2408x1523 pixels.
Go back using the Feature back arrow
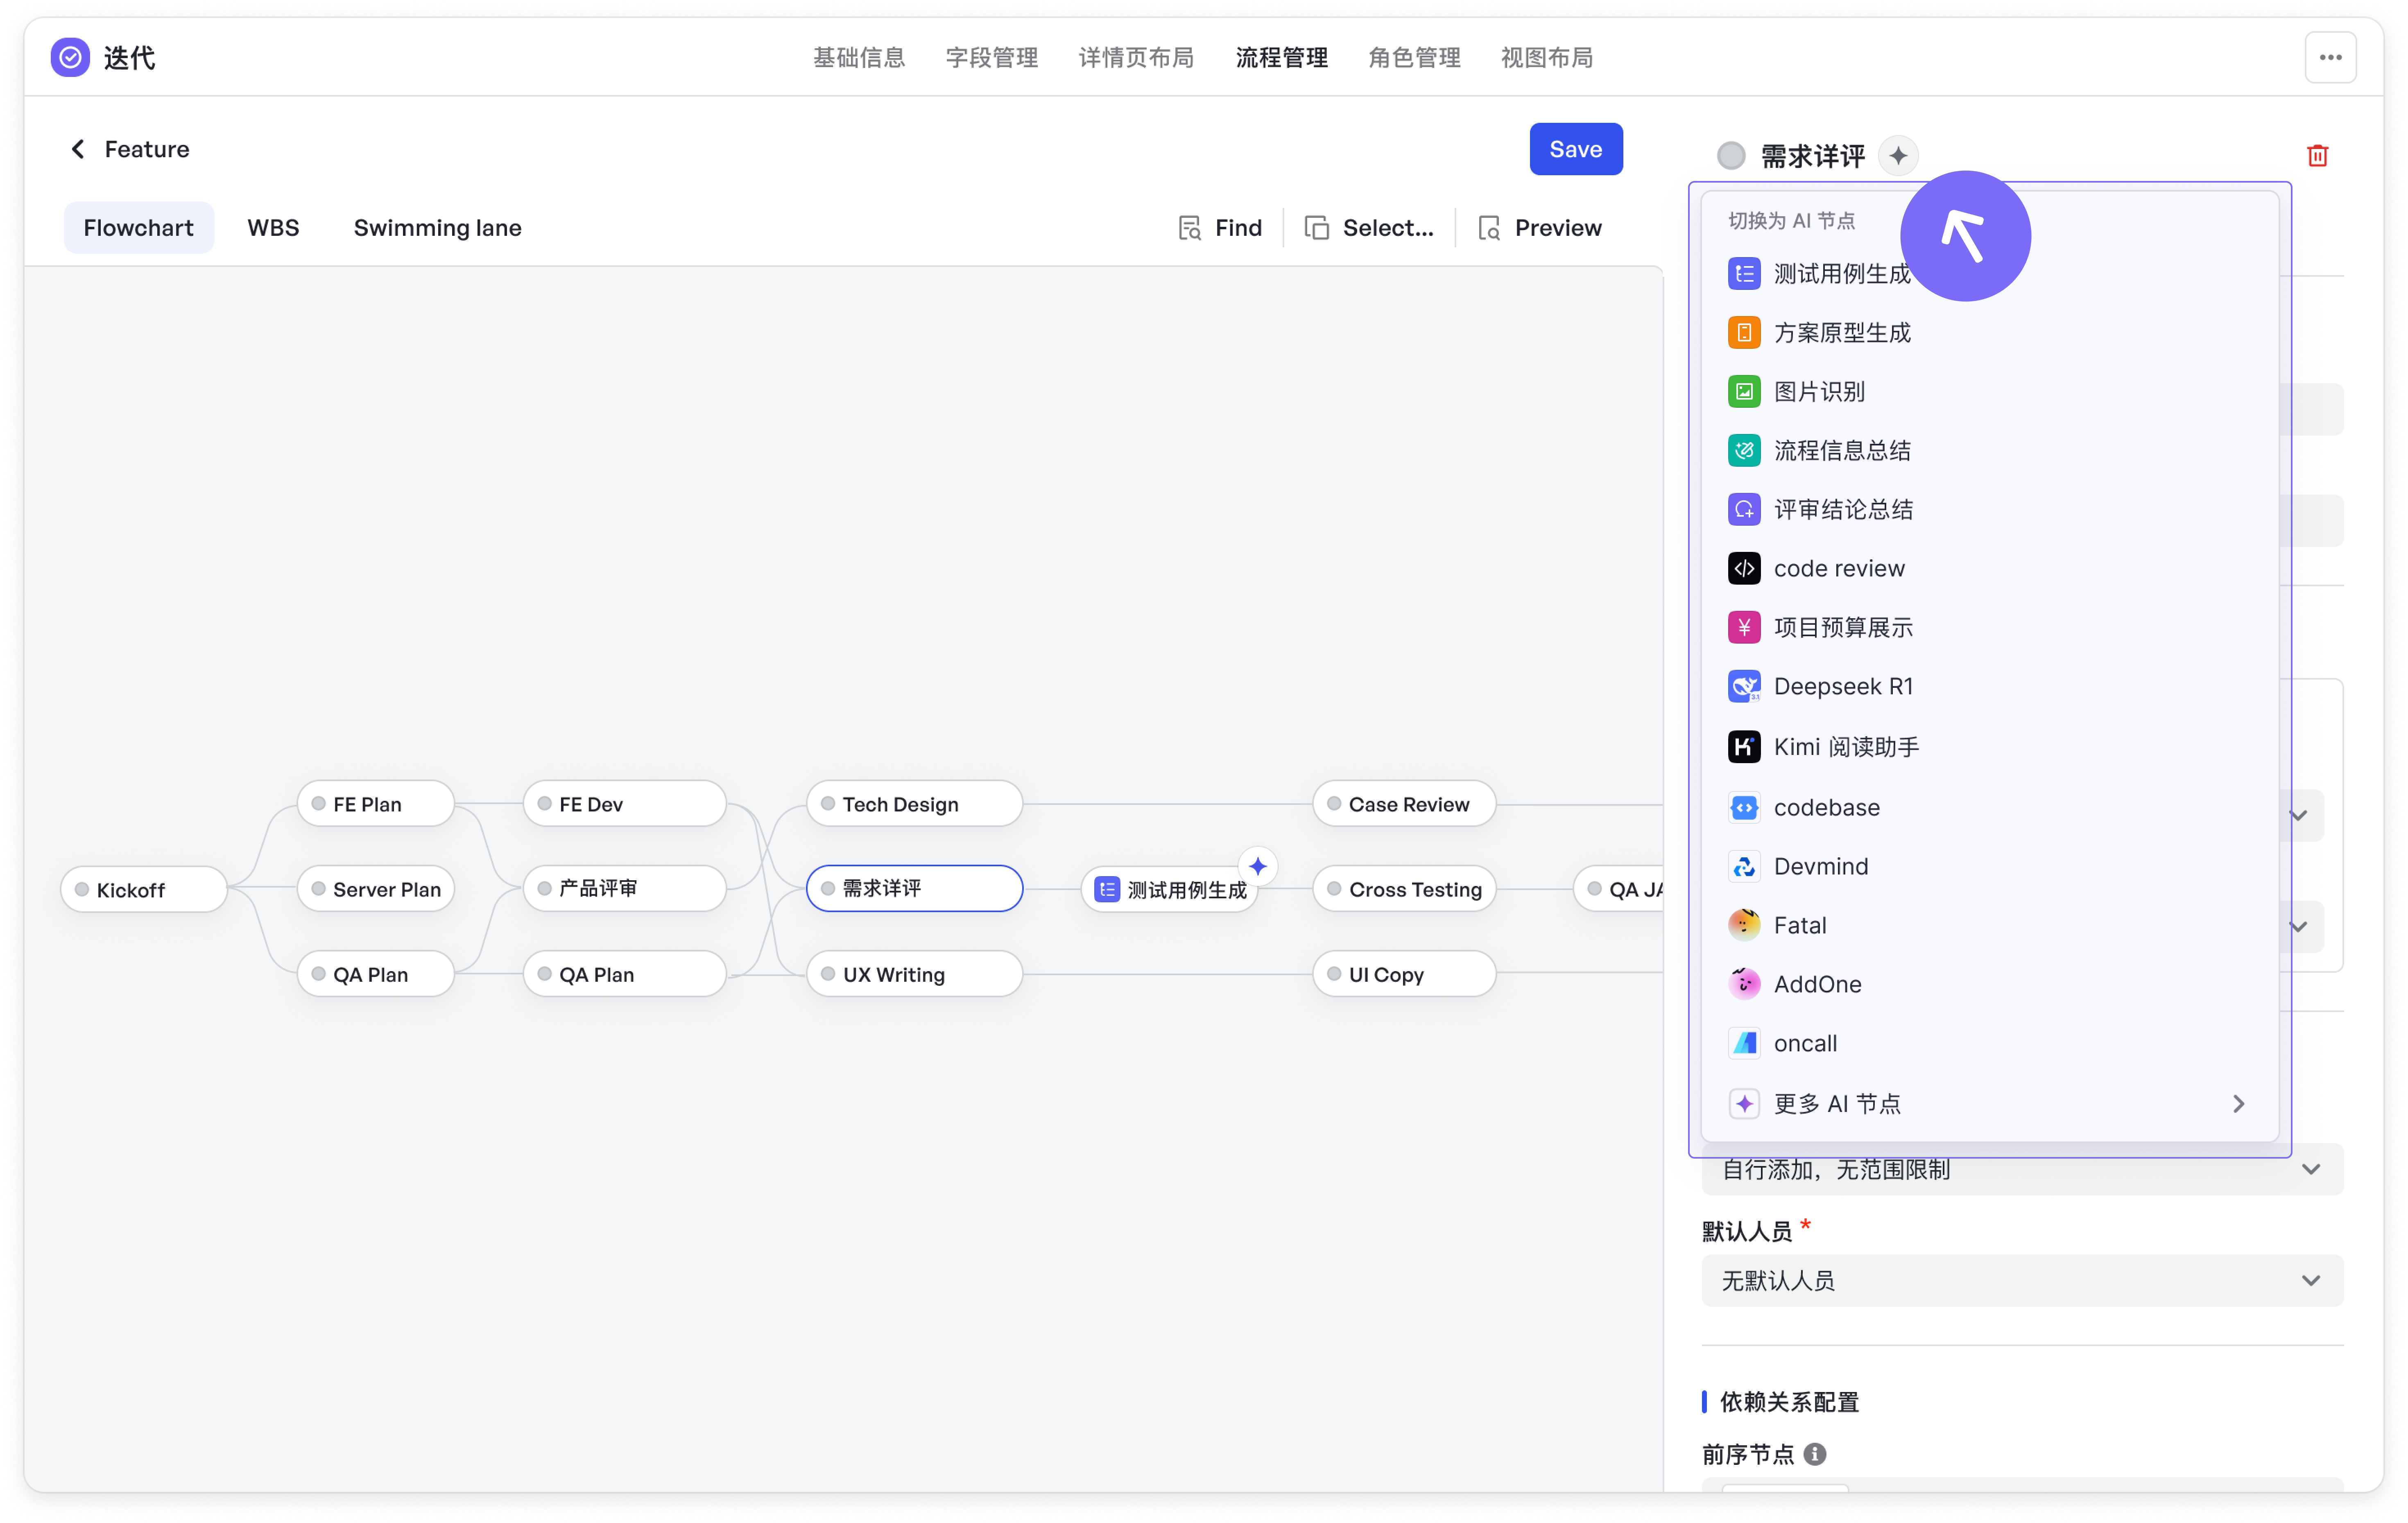pos(78,149)
